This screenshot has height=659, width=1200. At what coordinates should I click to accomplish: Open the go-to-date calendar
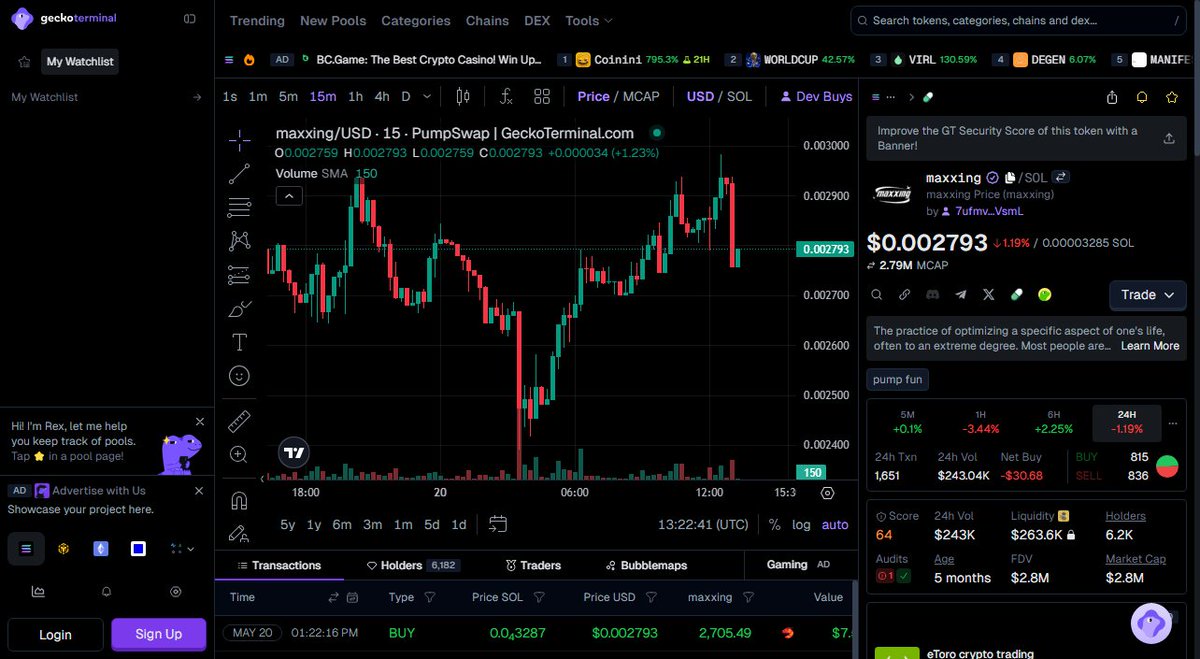point(498,524)
